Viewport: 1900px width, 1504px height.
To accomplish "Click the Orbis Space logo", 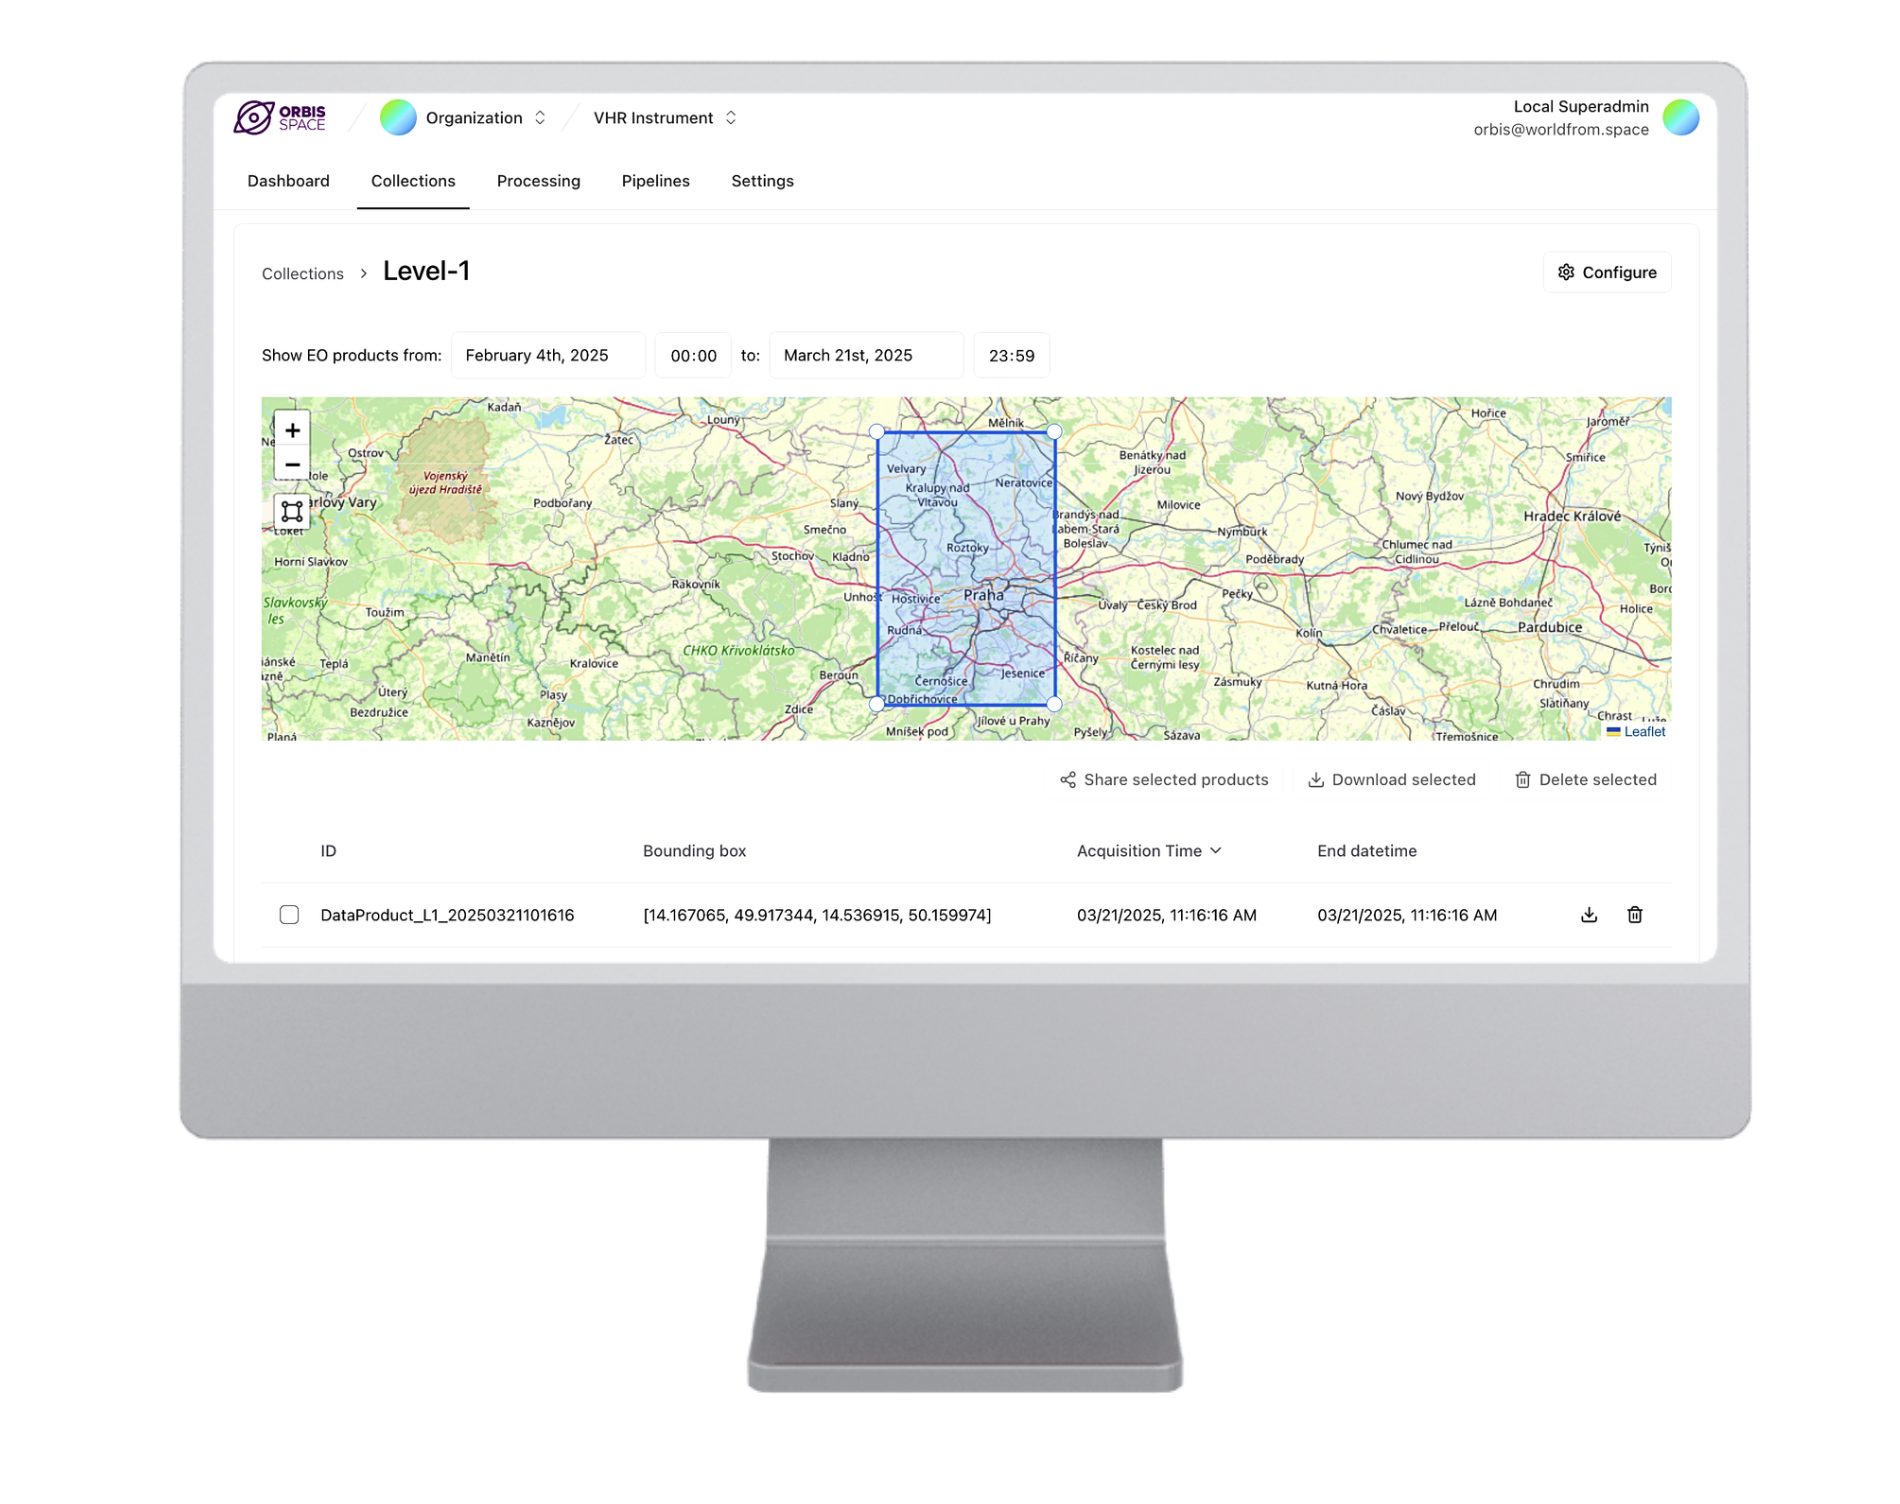I will tap(279, 117).
